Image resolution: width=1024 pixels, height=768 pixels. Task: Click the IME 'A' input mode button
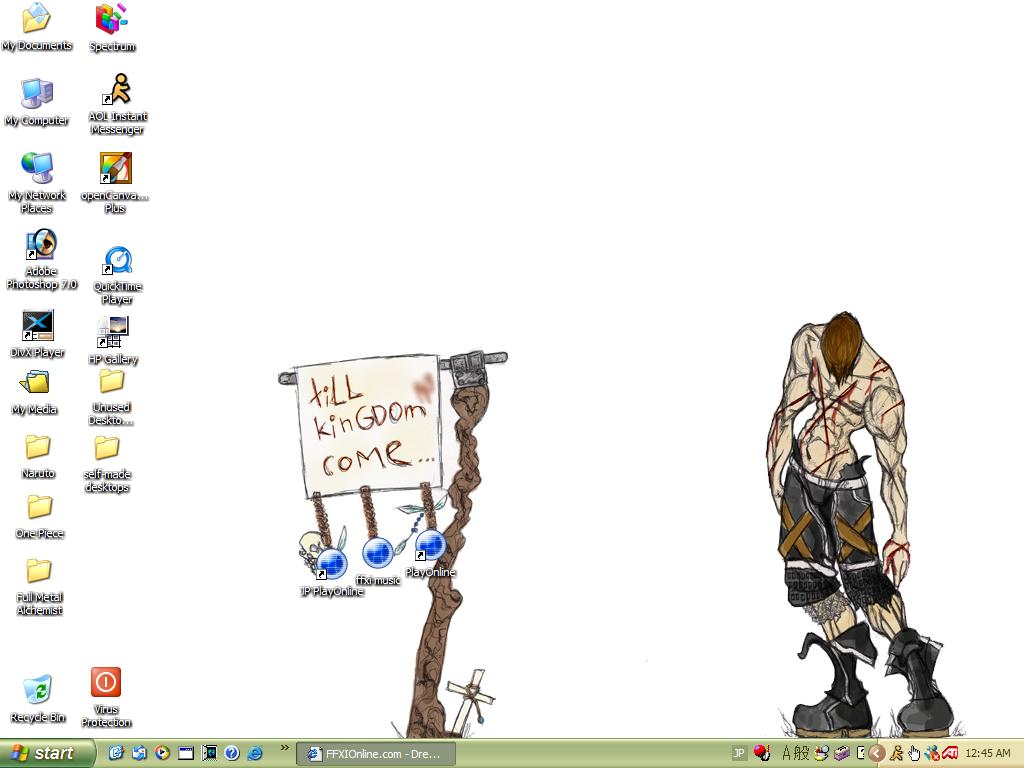pyautogui.click(x=786, y=753)
